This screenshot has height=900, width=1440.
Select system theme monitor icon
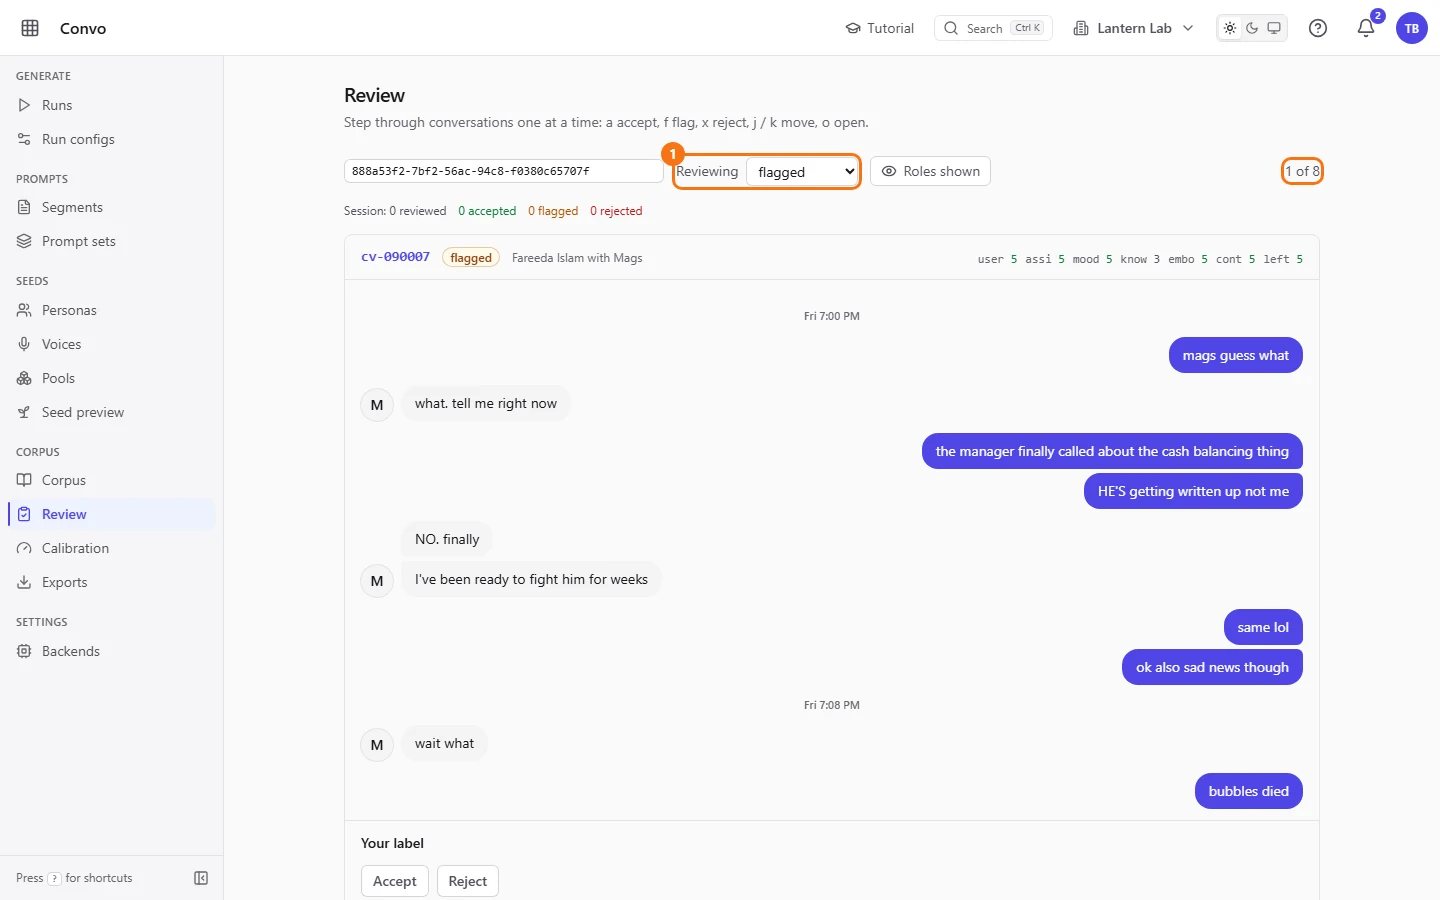tap(1274, 28)
